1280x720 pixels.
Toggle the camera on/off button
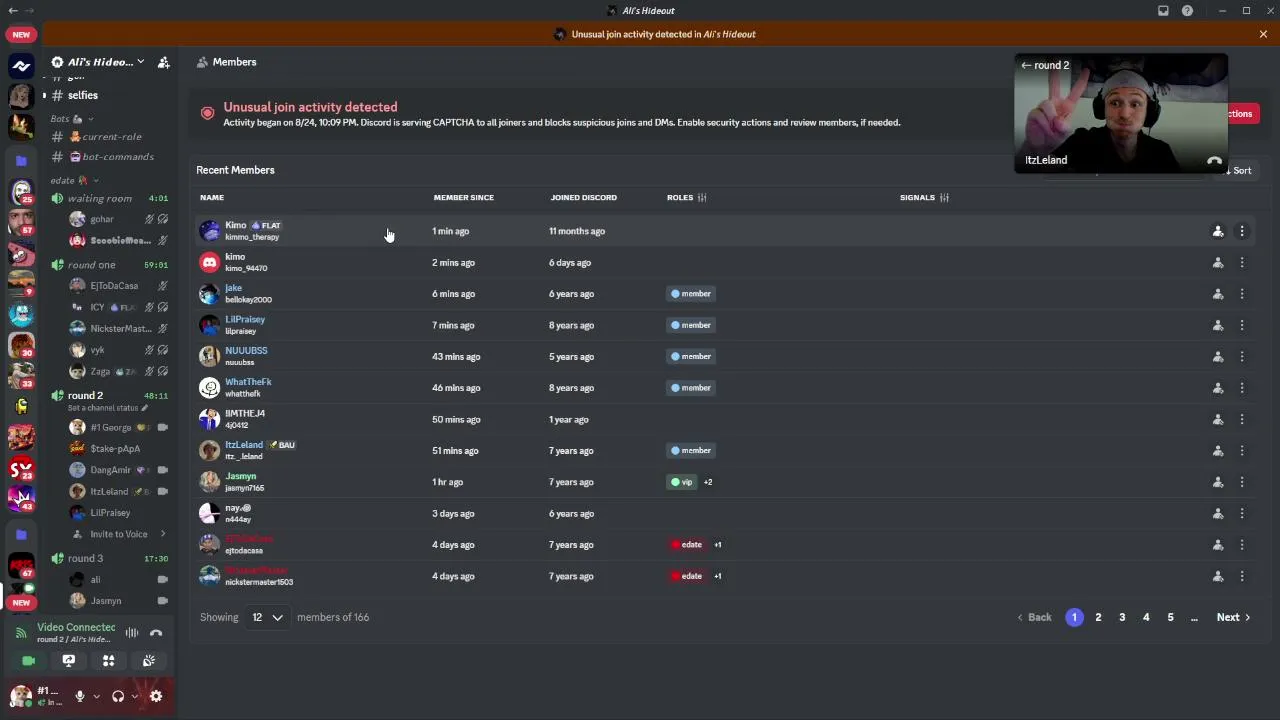tap(28, 661)
